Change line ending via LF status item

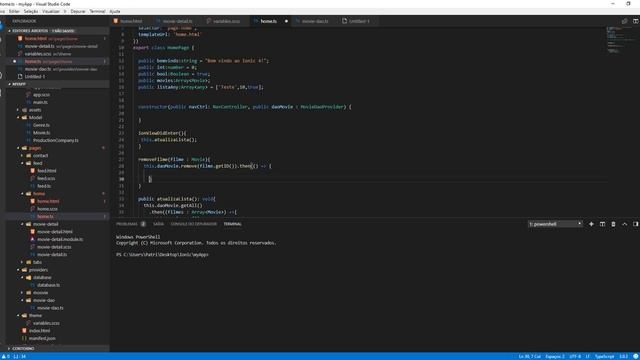[x=588, y=356]
